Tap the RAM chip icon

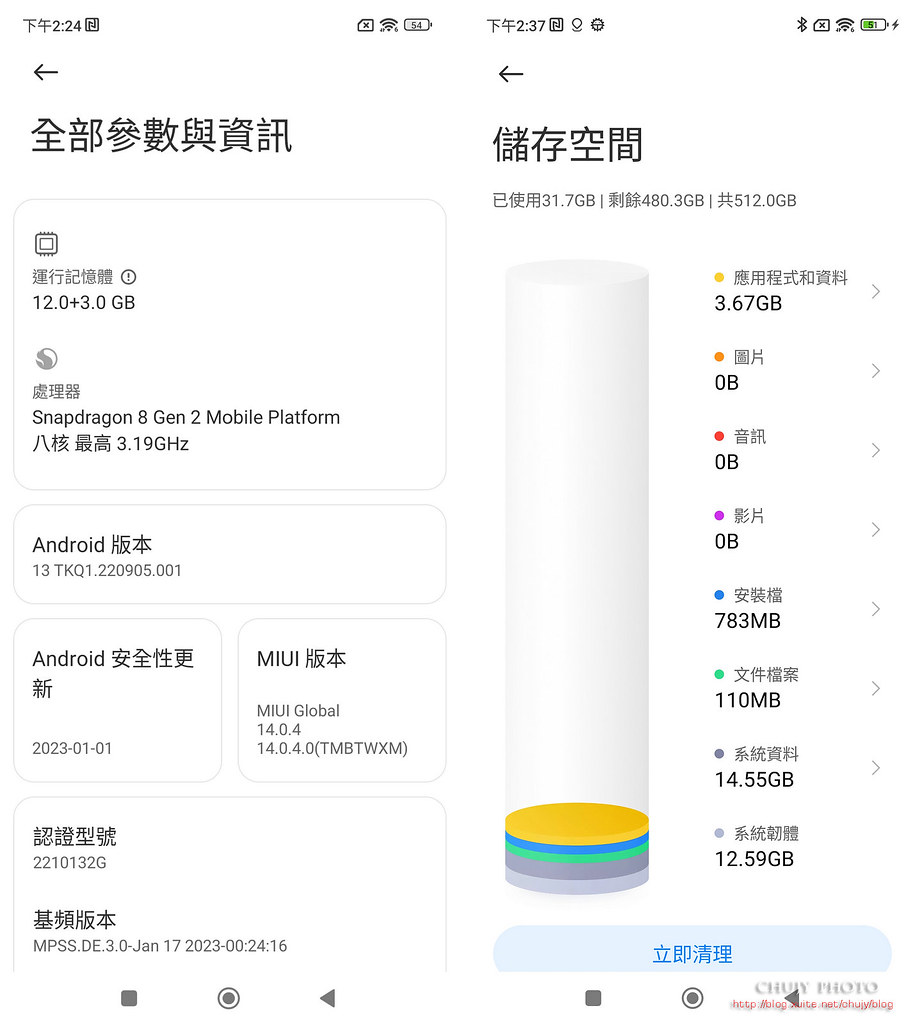pyautogui.click(x=46, y=244)
